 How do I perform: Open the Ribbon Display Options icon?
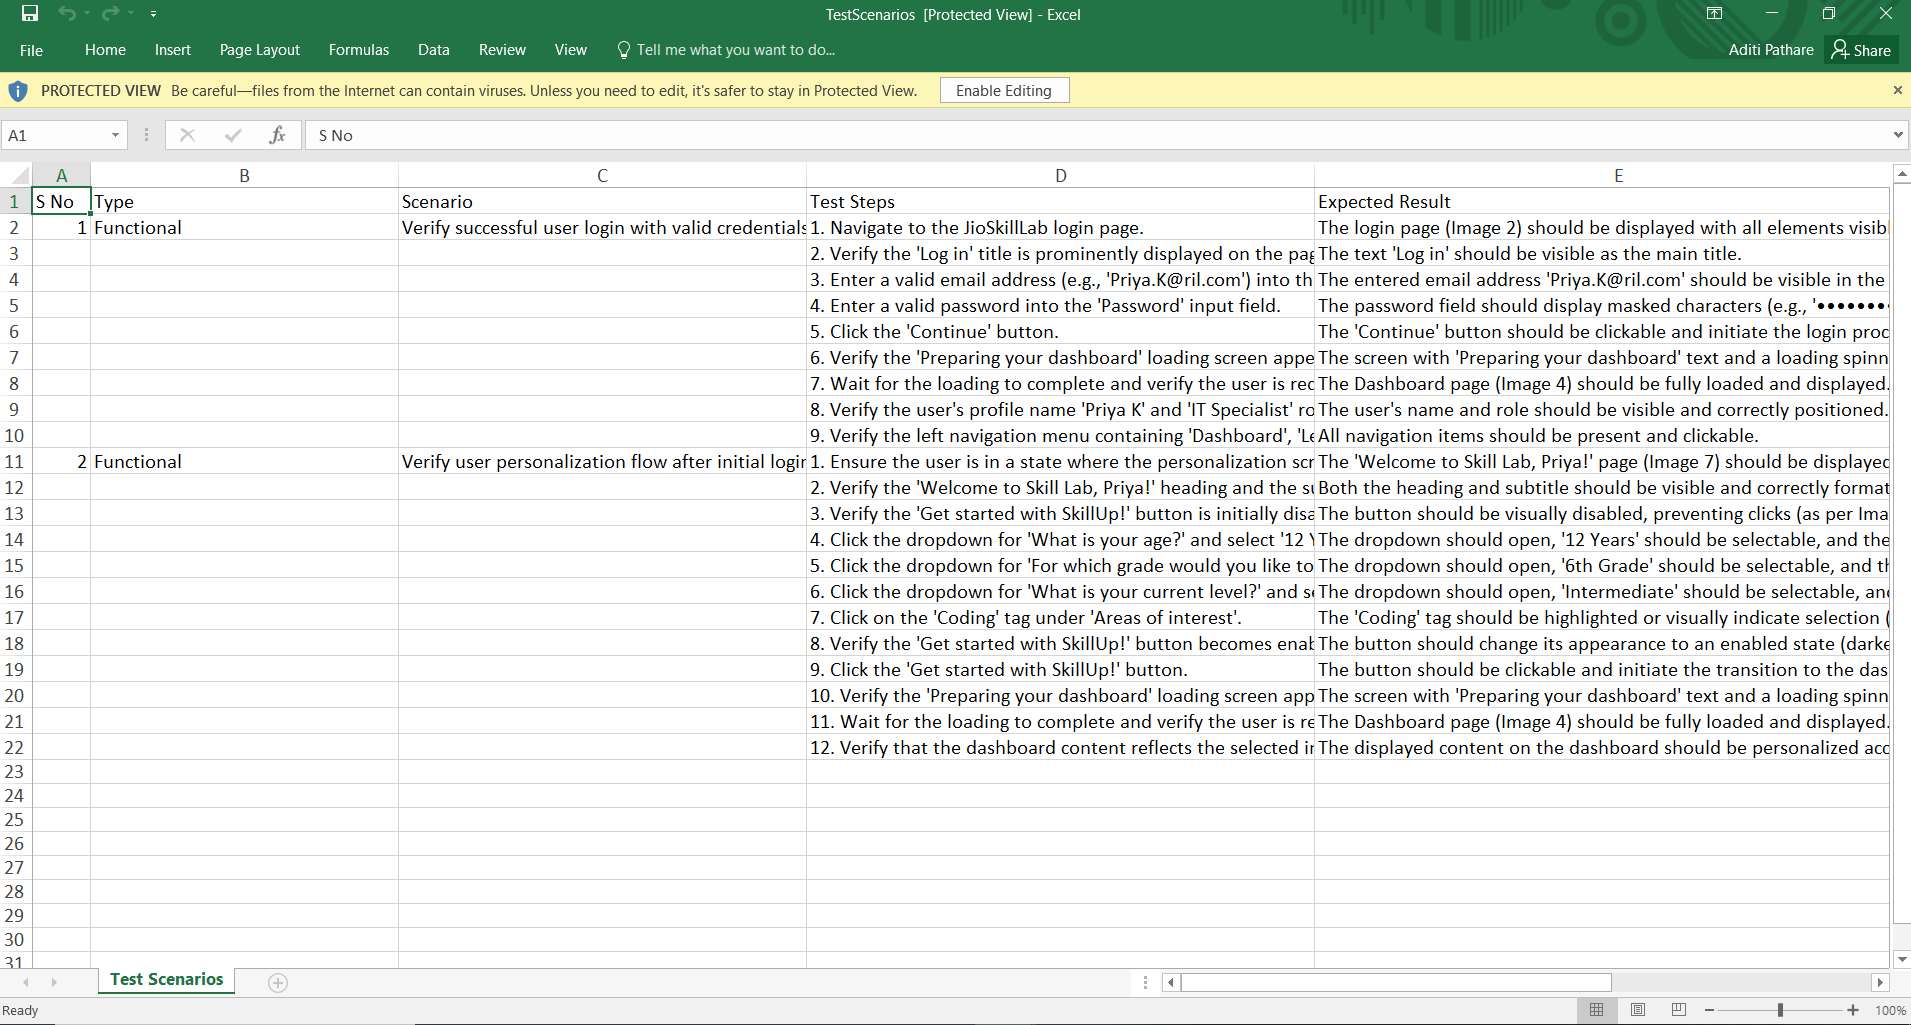1714,14
